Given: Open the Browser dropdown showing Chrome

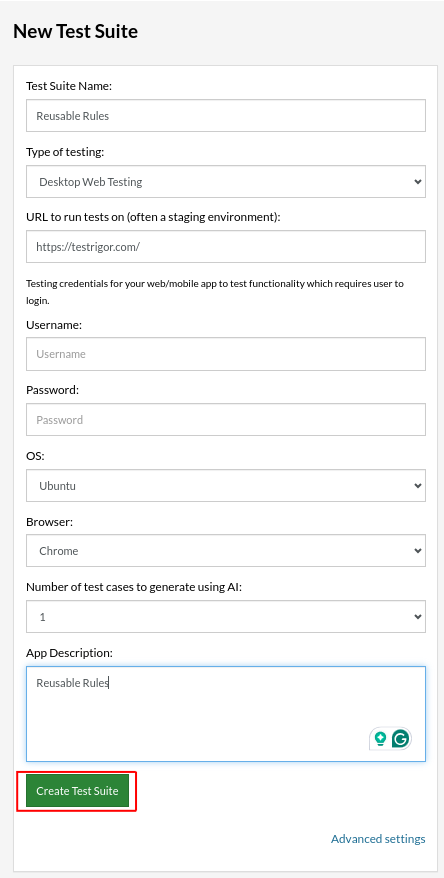Looking at the screenshot, I should click(x=226, y=551).
